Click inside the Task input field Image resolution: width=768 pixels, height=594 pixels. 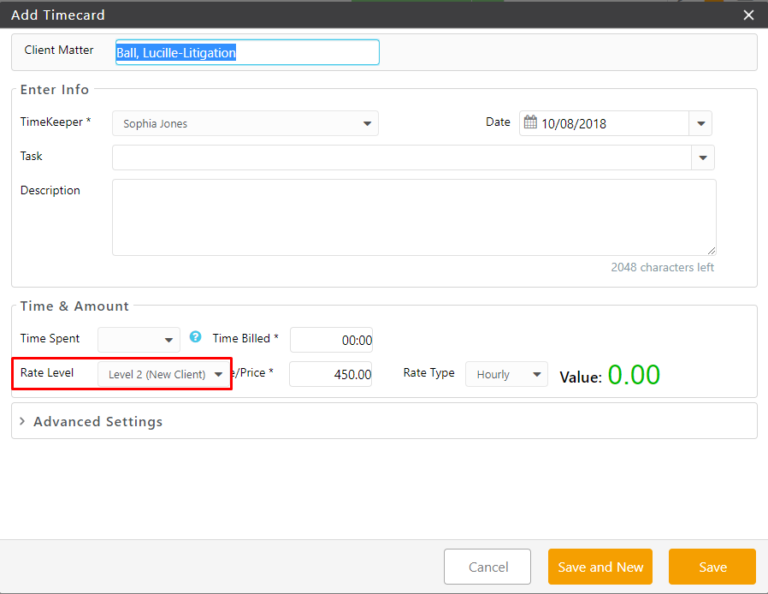point(400,158)
